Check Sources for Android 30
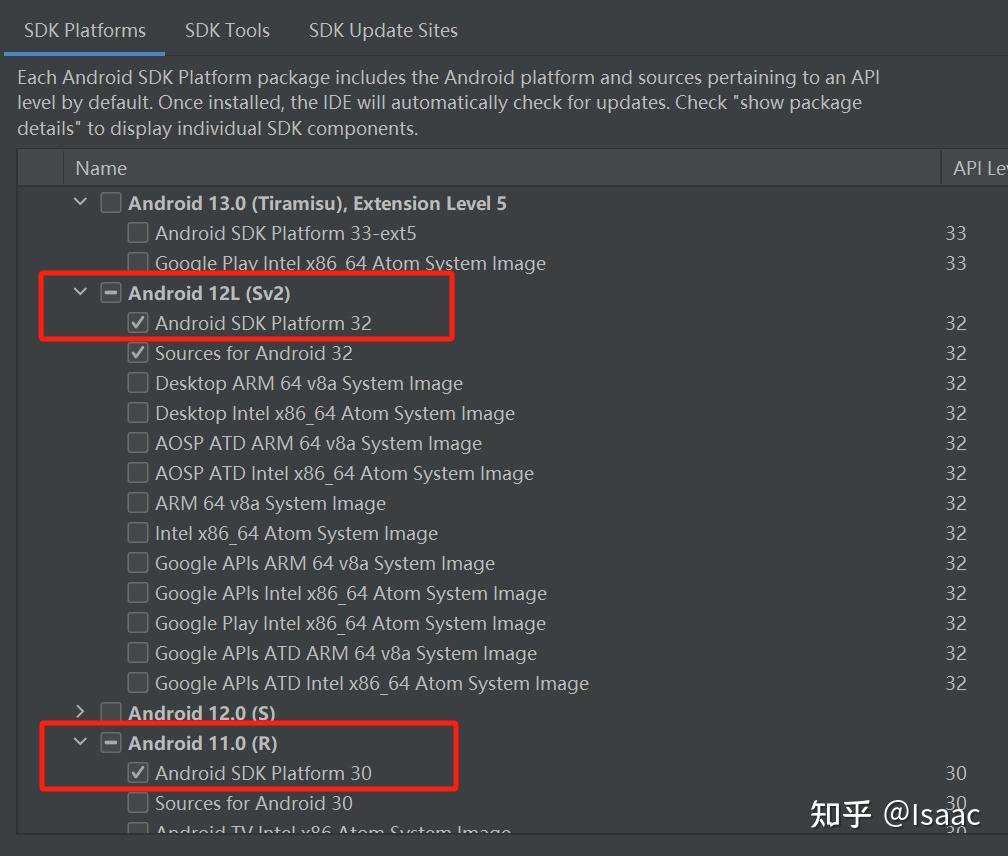Image resolution: width=1008 pixels, height=856 pixels. (x=137, y=802)
